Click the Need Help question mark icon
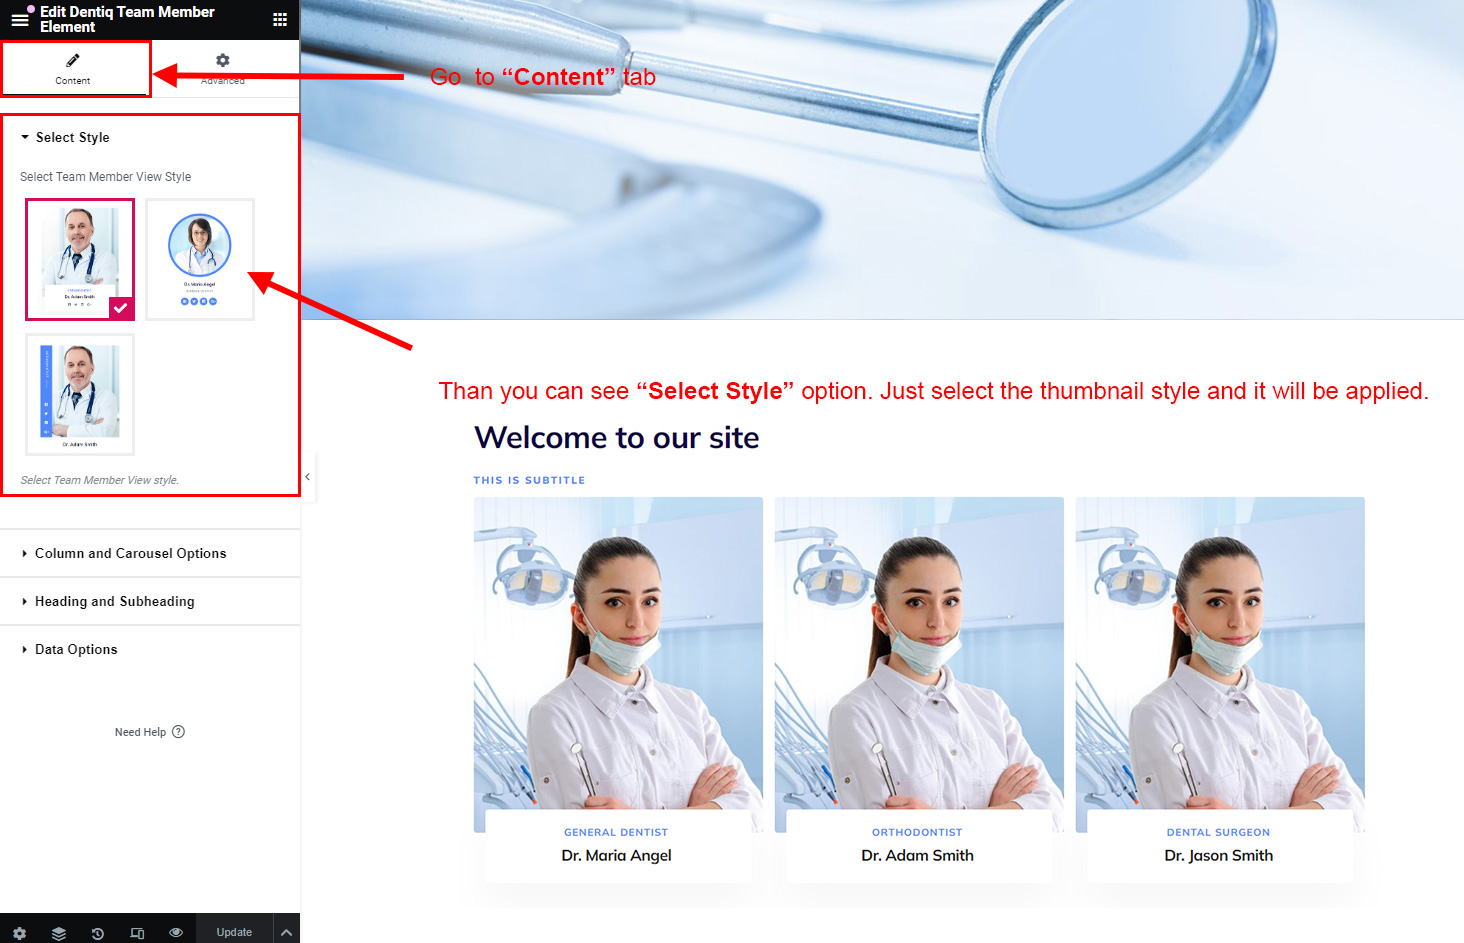Screen dimensions: 1464x943 tap(178, 731)
